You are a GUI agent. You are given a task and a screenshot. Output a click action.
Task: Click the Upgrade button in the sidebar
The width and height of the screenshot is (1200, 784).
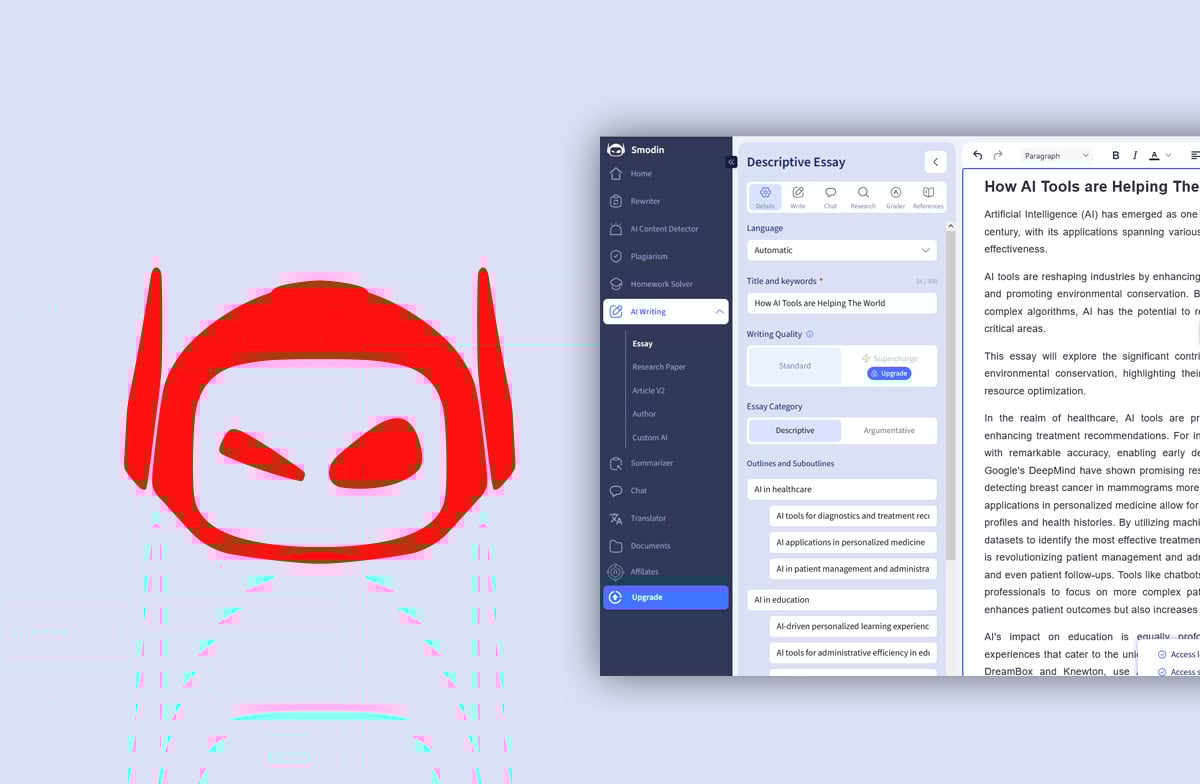(666, 597)
